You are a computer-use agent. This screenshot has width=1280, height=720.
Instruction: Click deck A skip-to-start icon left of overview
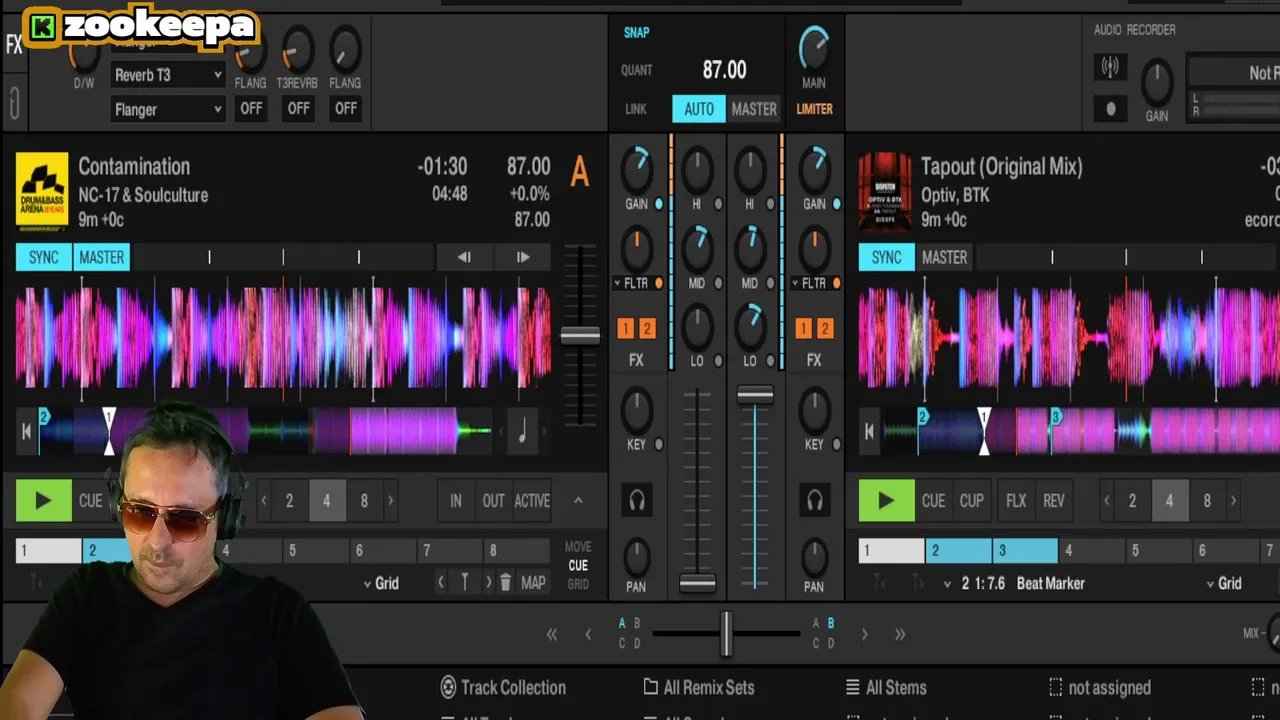coord(26,432)
